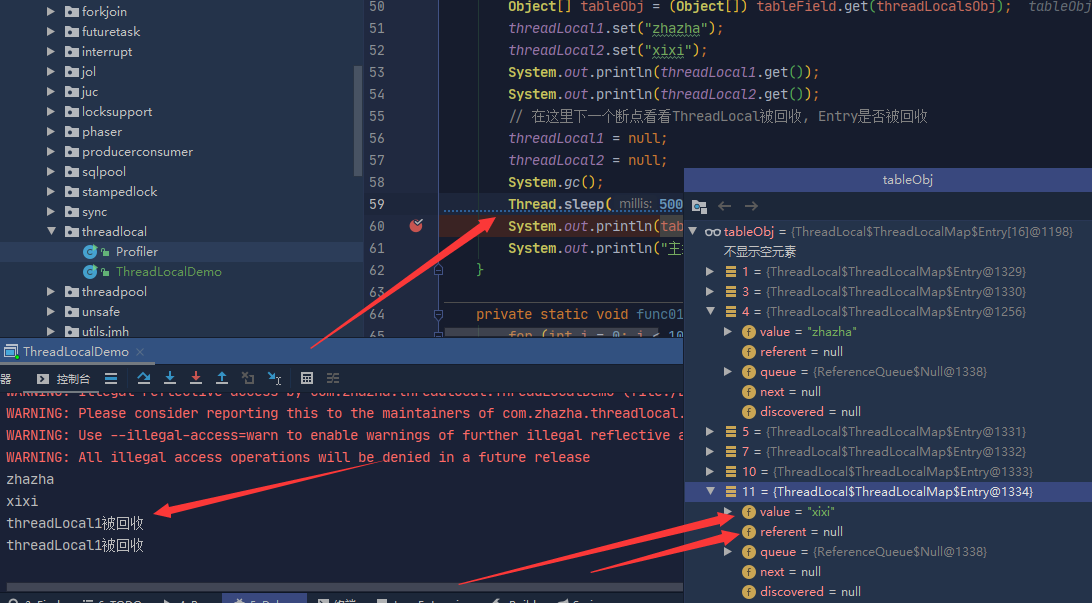Click the field icon beside referent under entry 4
Screen dimensions: 1092x603
coord(749,352)
